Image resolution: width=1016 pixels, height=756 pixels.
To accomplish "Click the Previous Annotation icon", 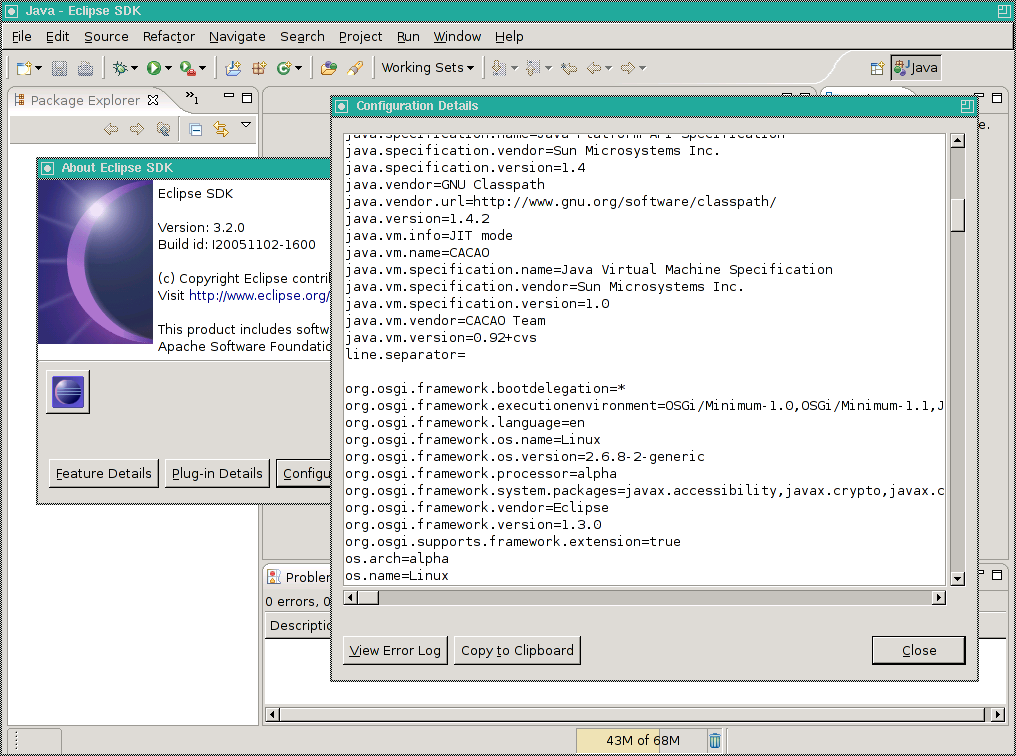I will pos(533,68).
